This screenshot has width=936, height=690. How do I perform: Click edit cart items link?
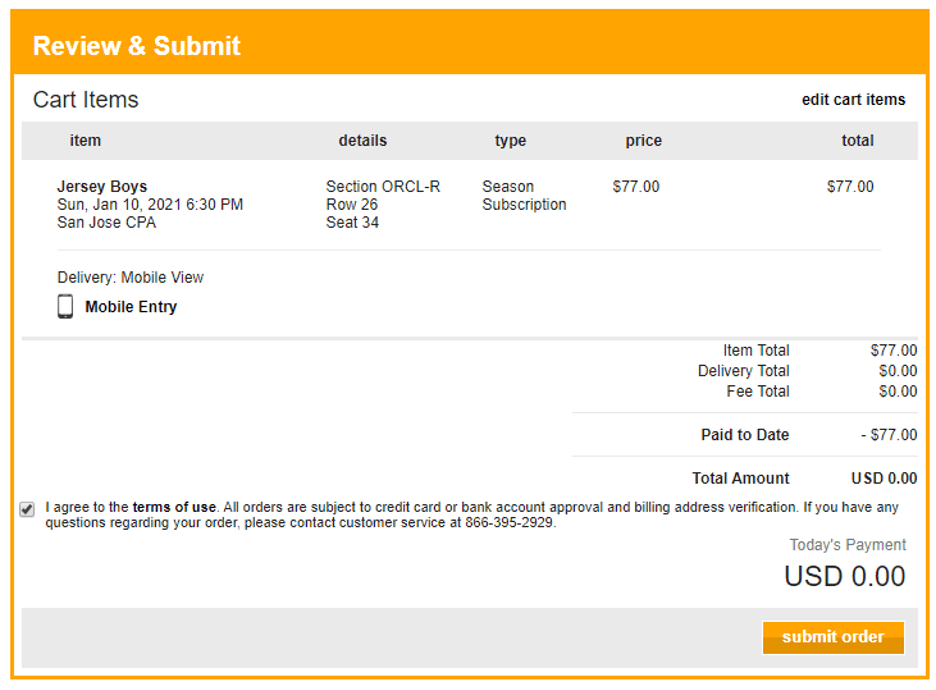(x=853, y=100)
